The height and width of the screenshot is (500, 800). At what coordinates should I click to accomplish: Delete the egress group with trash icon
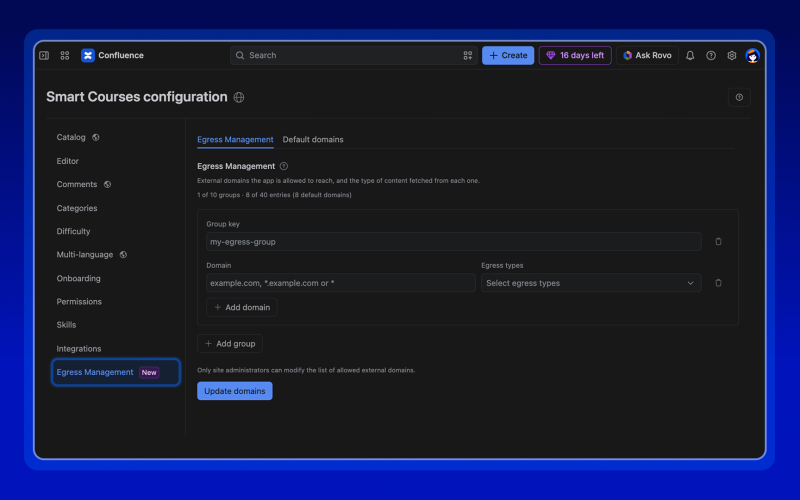tap(718, 241)
